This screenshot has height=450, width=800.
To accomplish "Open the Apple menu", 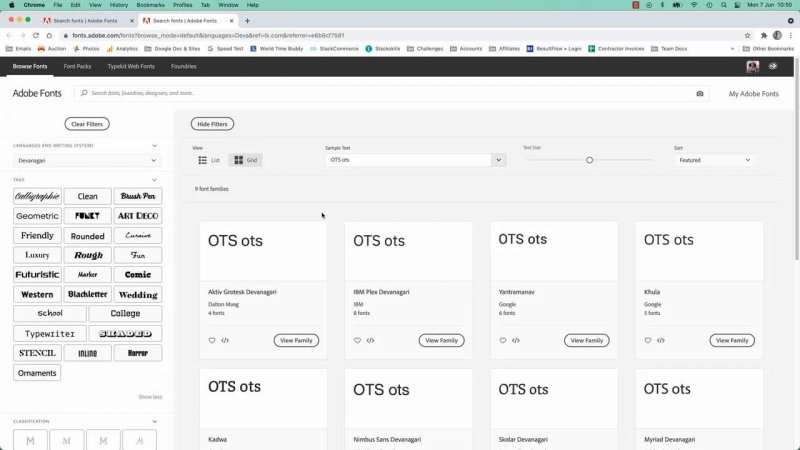I will [x=11, y=5].
